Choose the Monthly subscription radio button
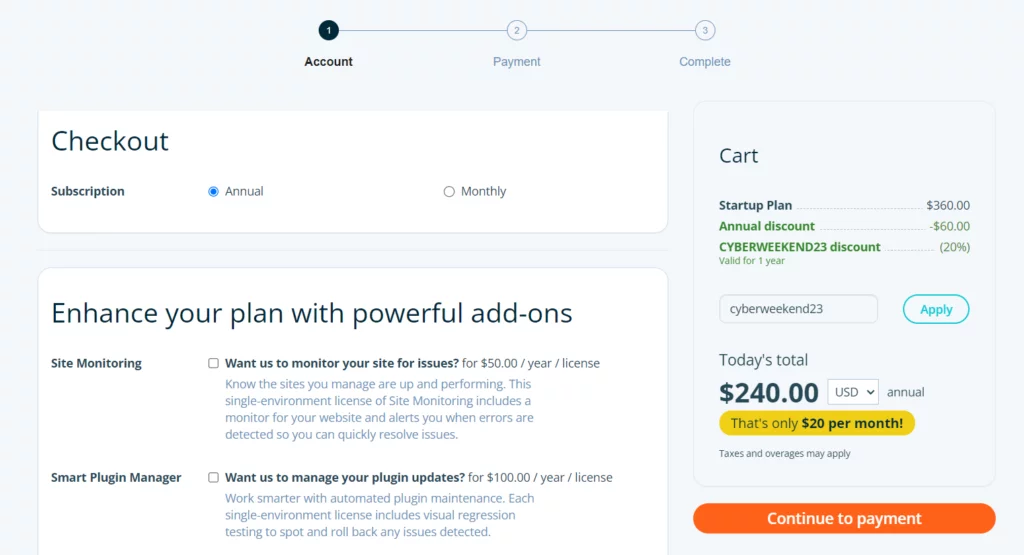Viewport: 1024px width, 555px height. (x=449, y=192)
